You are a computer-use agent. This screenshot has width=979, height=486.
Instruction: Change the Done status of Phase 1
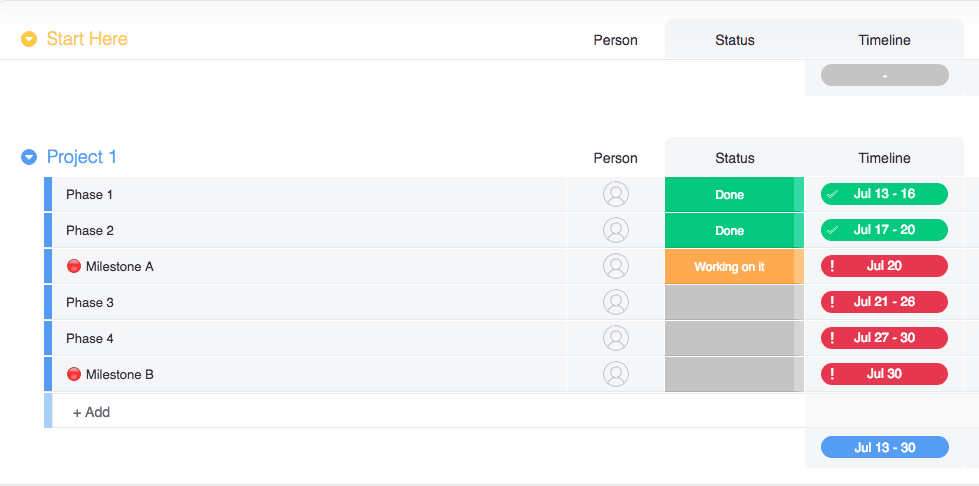point(734,194)
